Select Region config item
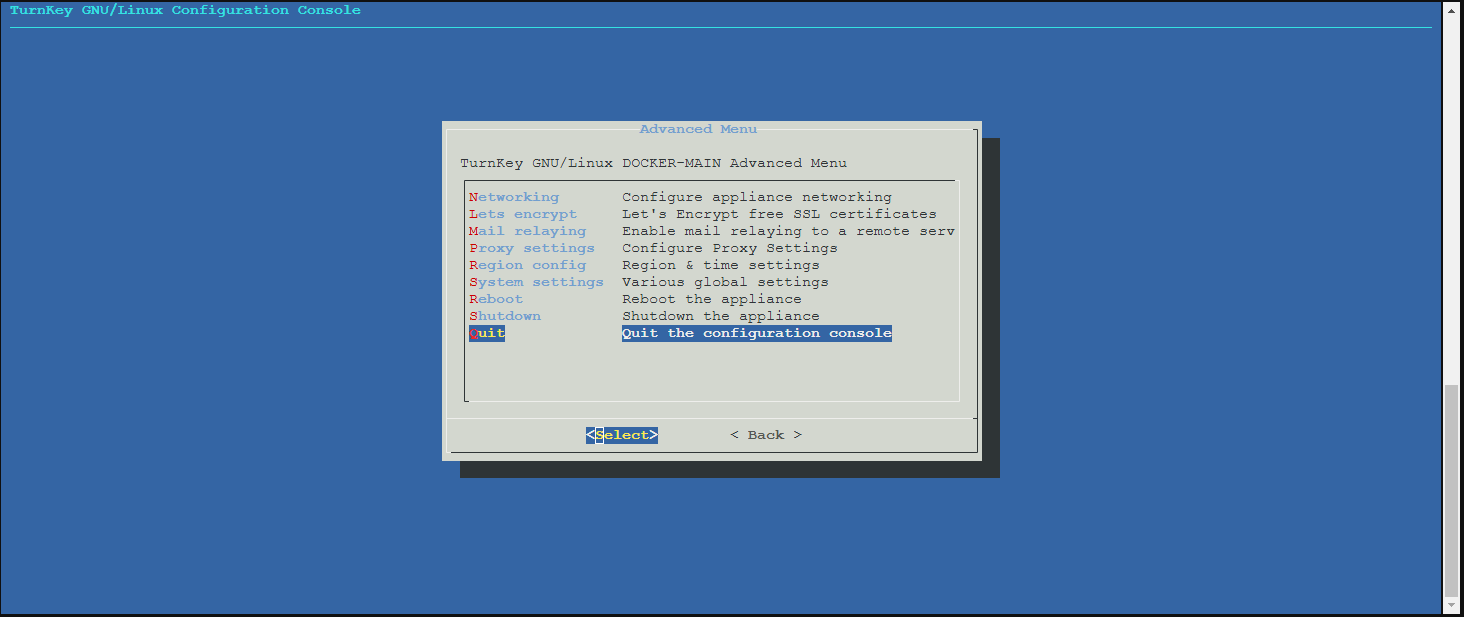This screenshot has height=617, width=1464. (x=527, y=265)
